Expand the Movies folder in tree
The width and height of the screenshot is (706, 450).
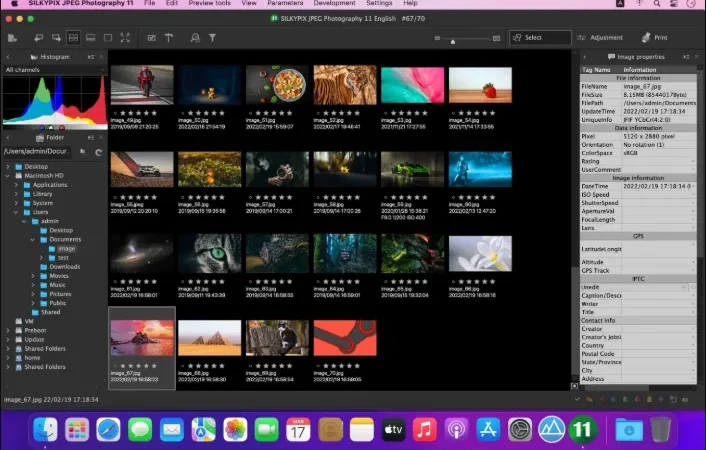33,276
